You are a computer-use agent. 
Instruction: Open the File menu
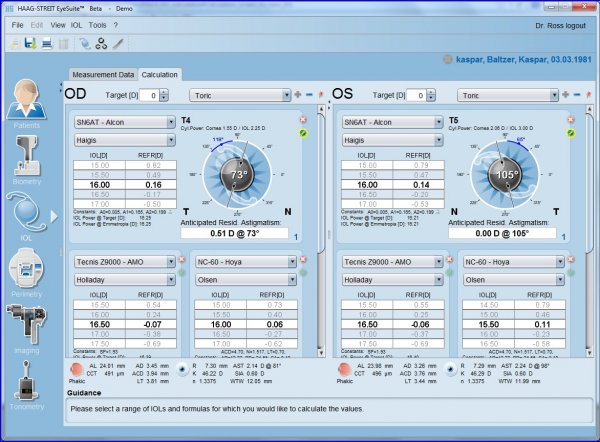pos(17,25)
